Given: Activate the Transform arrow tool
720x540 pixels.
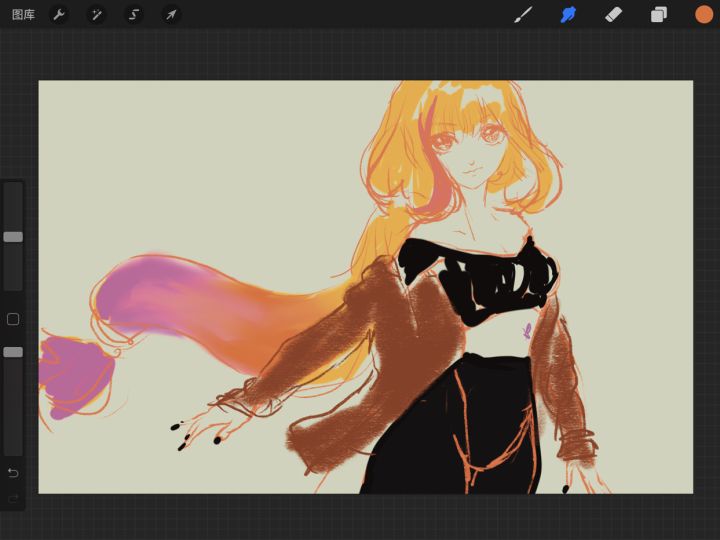Looking at the screenshot, I should [x=171, y=15].
